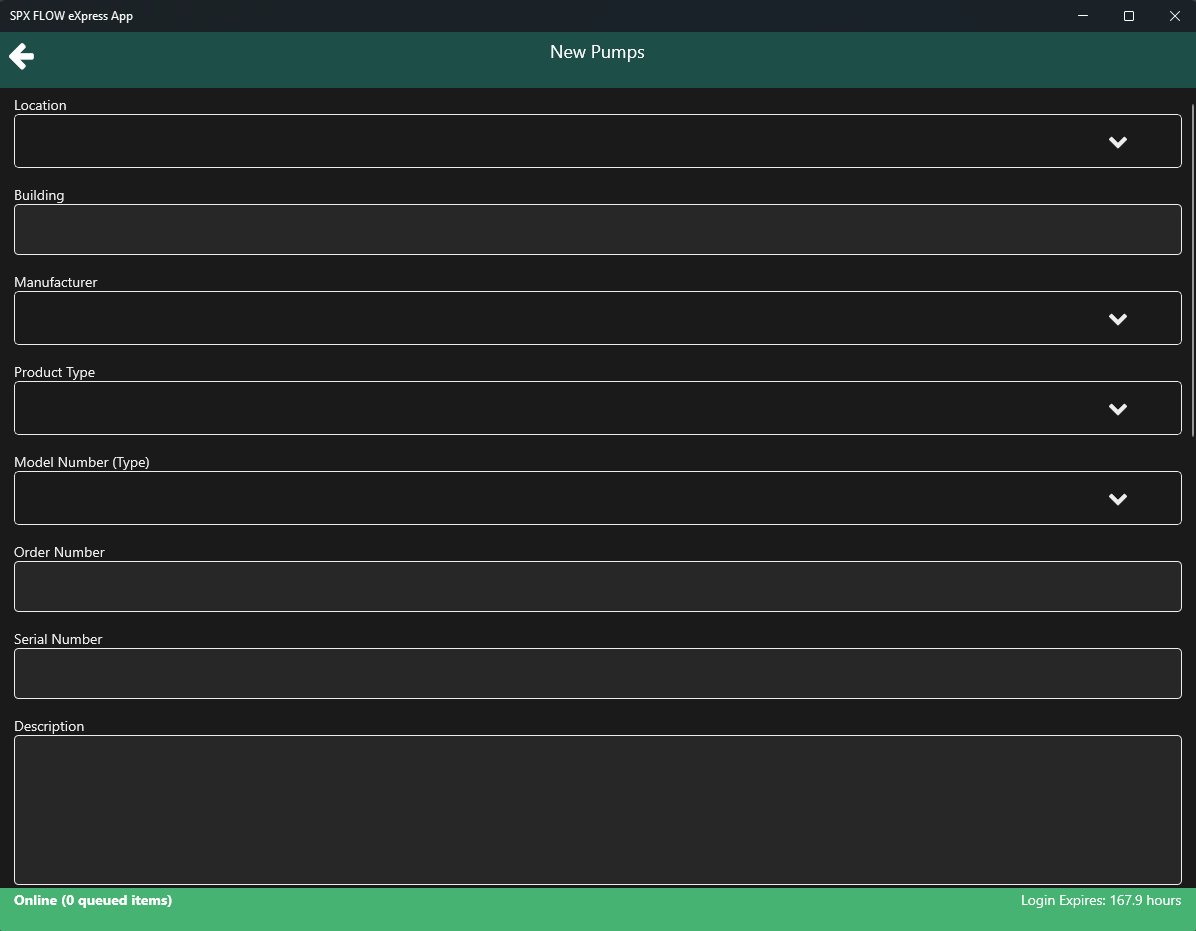Click the 'Online (0 queued items)' status text
Screen dimensions: 1196x931
[93, 901]
